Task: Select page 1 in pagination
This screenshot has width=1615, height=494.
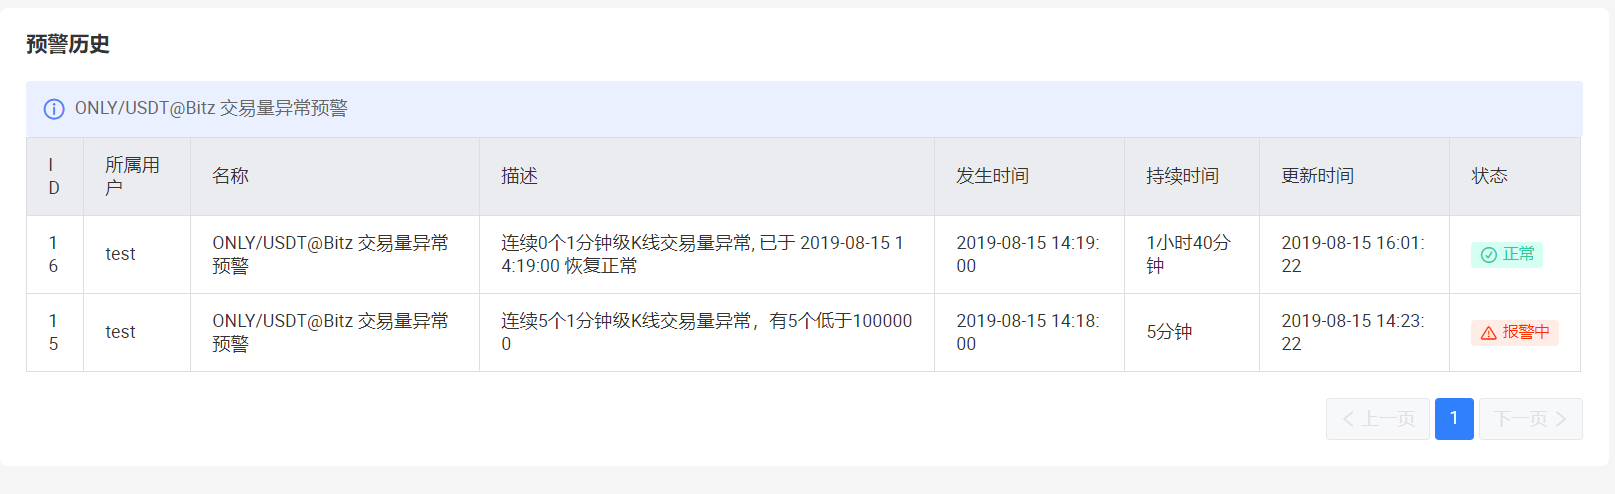Action: [x=1454, y=419]
